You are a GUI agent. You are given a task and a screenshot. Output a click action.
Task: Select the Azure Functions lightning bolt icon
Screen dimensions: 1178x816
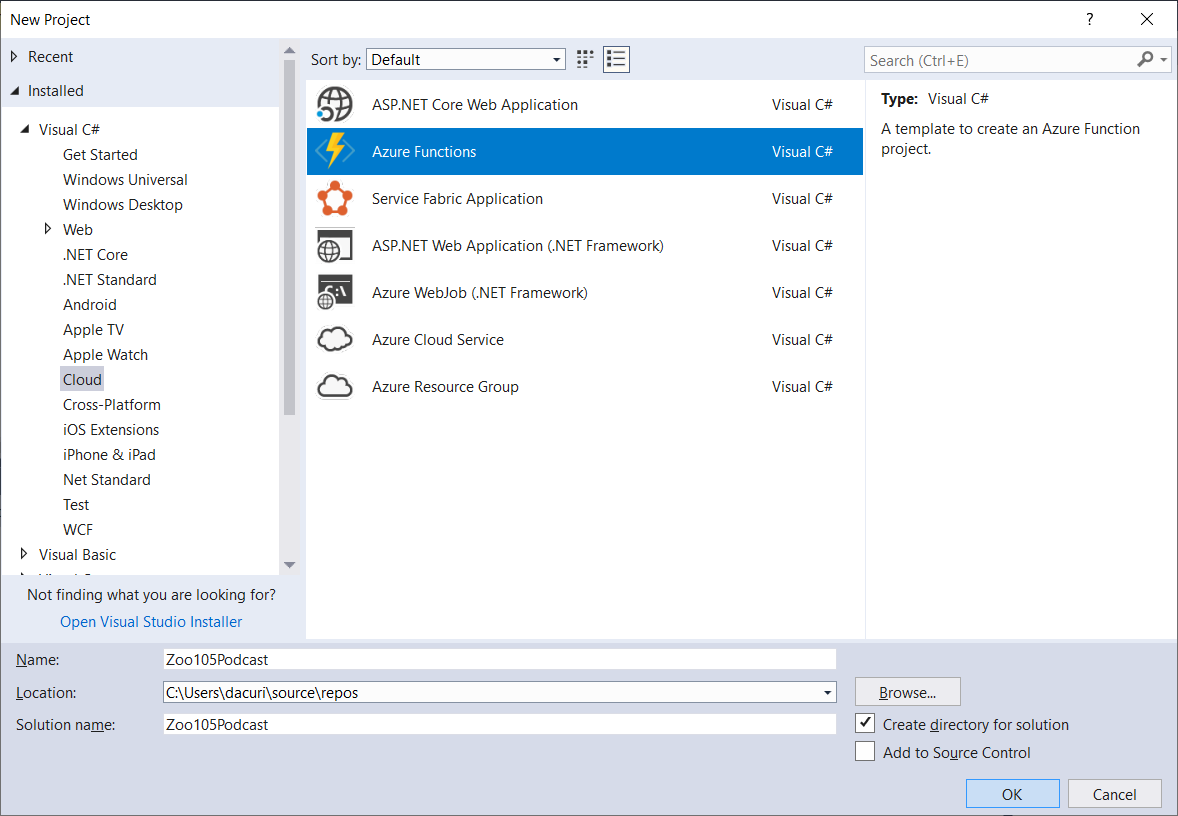pyautogui.click(x=335, y=151)
